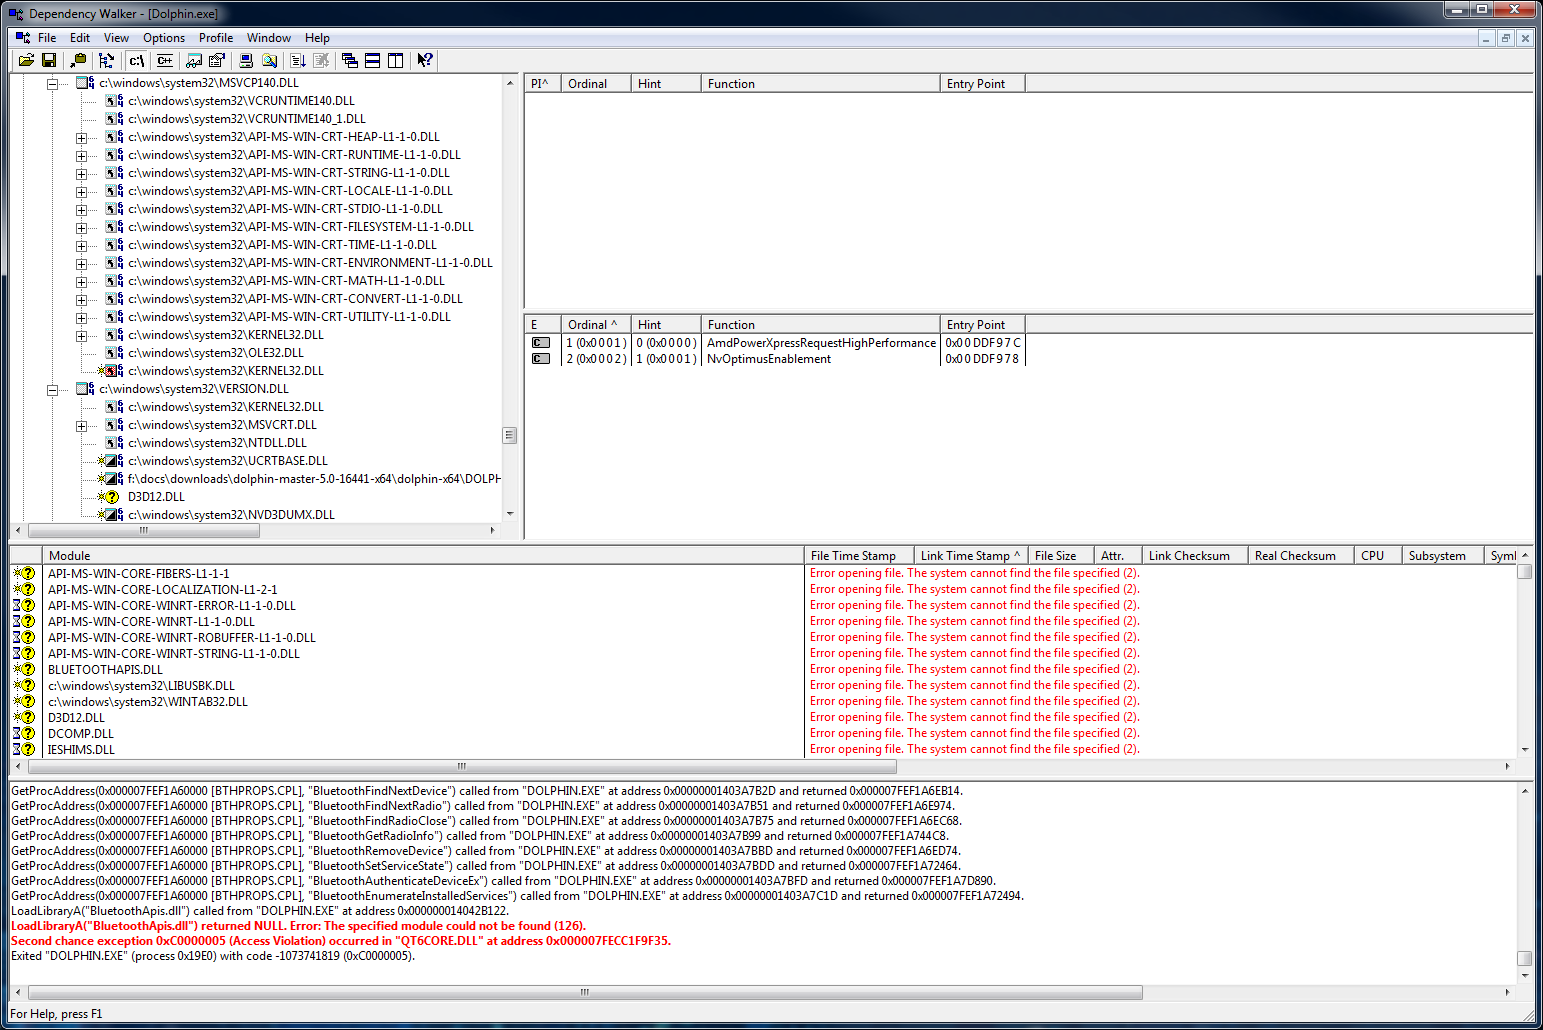This screenshot has height=1030, width=1543.
Task: Click the Save floppy disk icon
Action: click(48, 60)
